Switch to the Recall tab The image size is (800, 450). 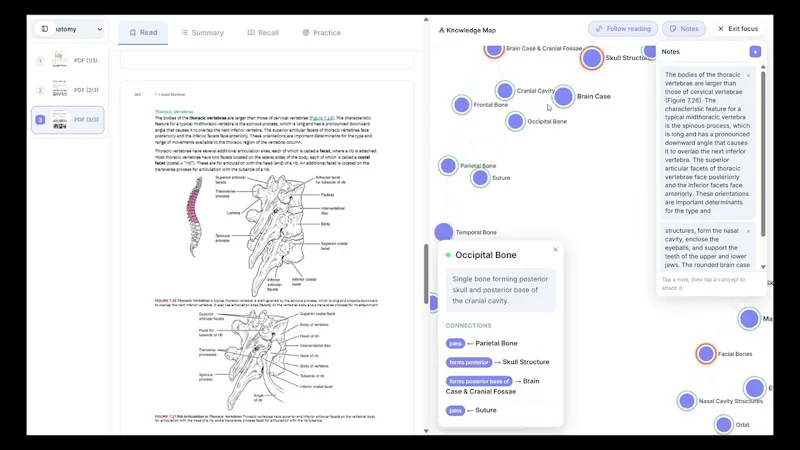click(263, 33)
